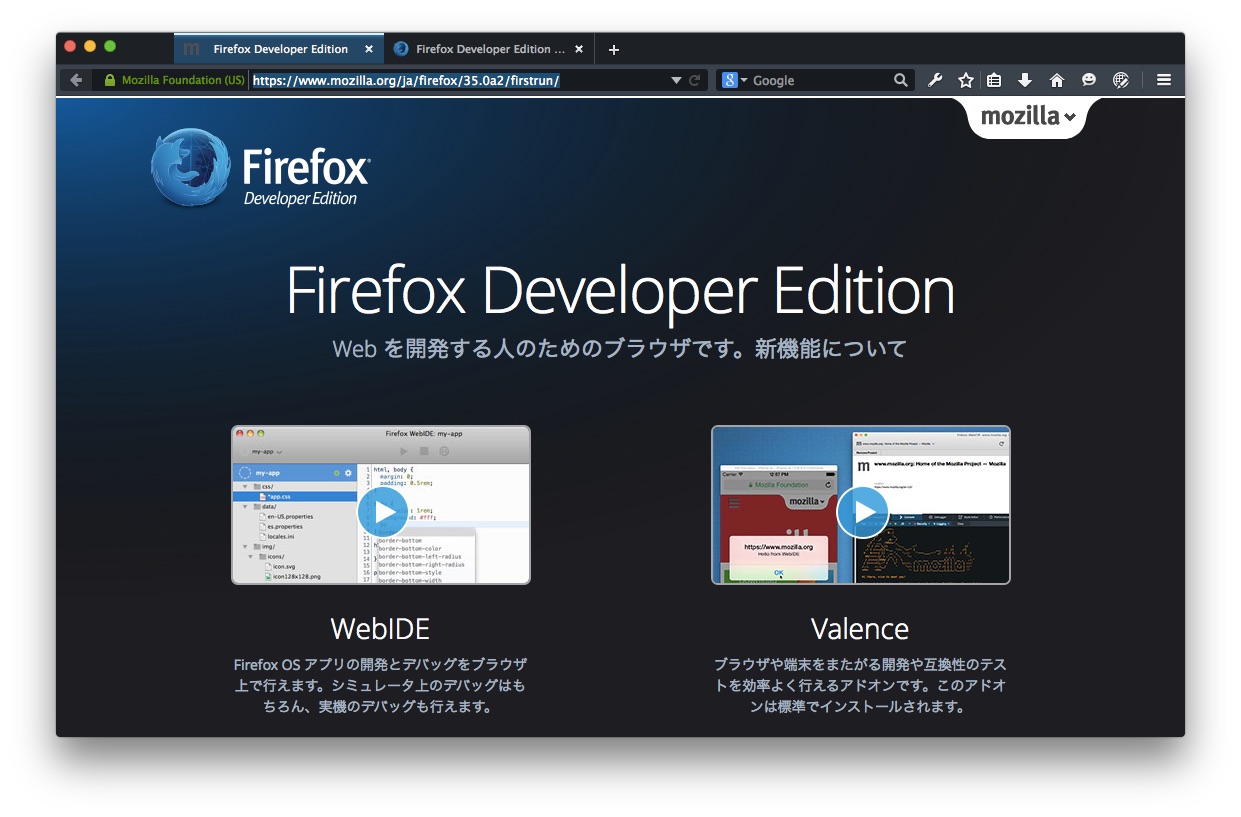Close the second Firefox Developer Edition tab
Viewport: 1241px width, 817px height.
coord(579,49)
